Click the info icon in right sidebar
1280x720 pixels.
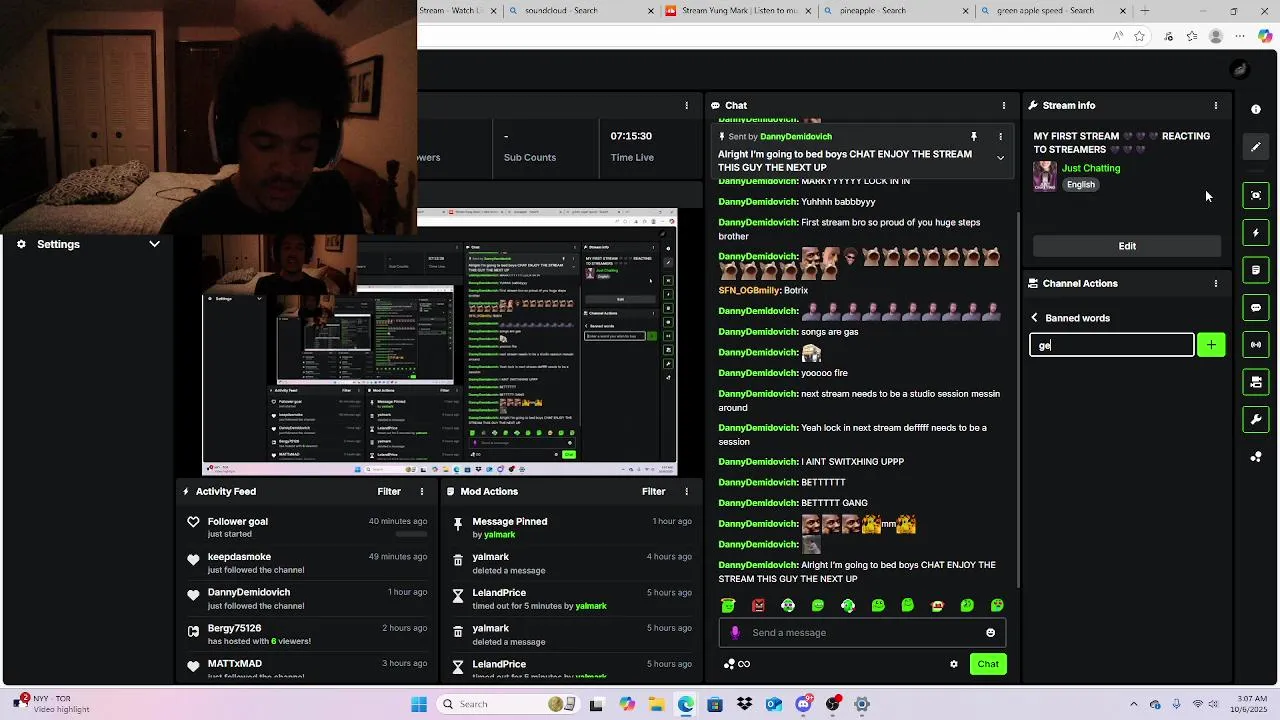1256,109
